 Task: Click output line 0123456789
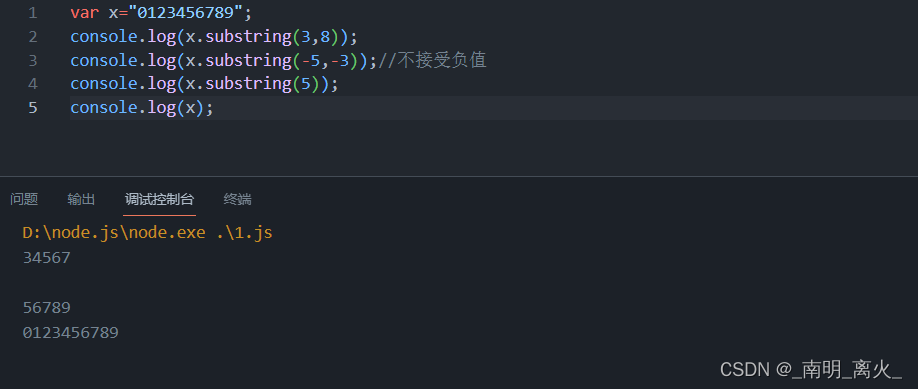tap(70, 333)
